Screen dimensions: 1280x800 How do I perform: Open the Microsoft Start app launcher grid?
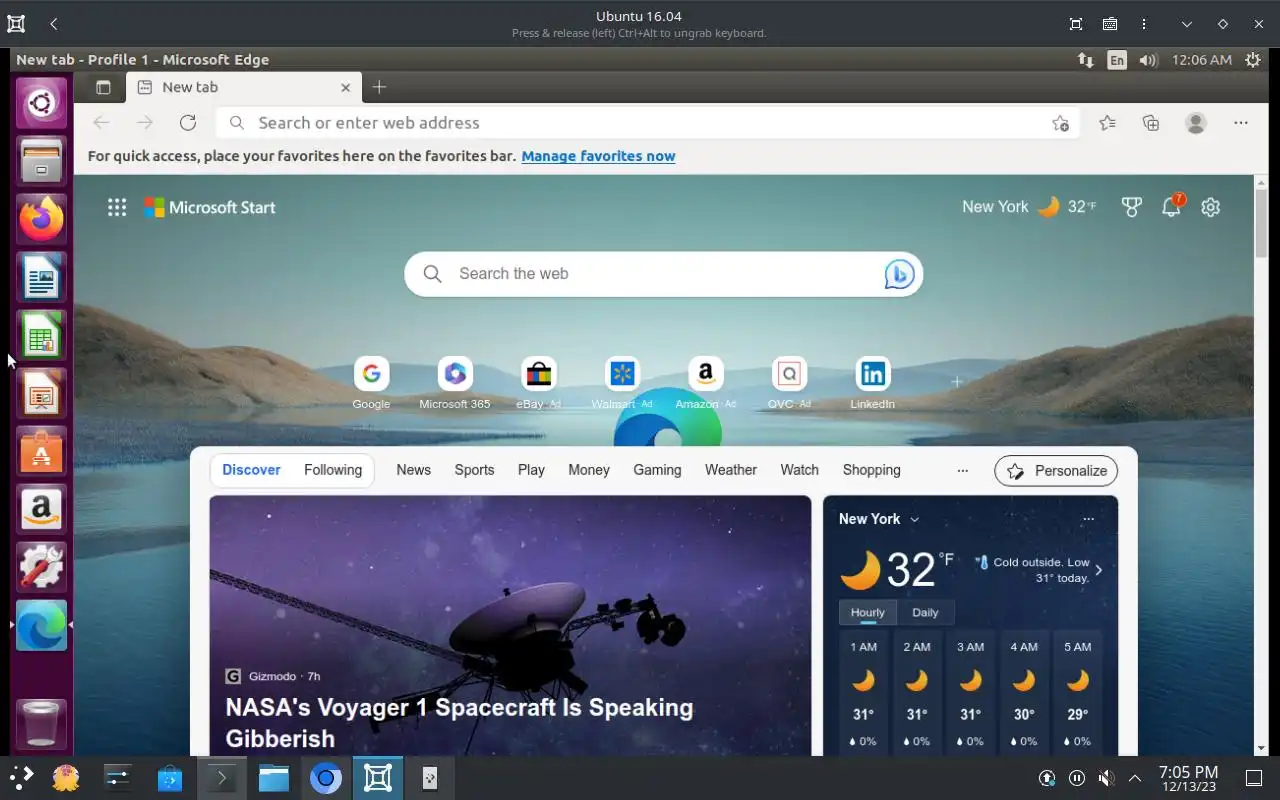click(x=117, y=207)
